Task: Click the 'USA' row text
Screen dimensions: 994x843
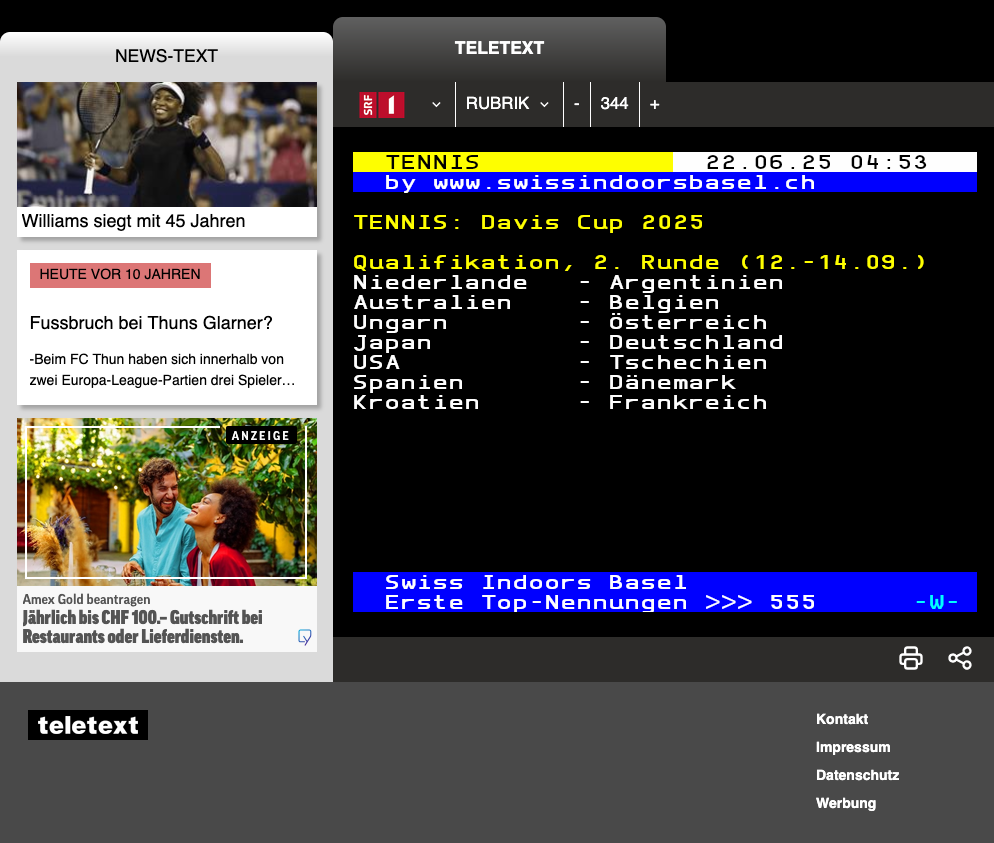Action: pyautogui.click(x=377, y=363)
